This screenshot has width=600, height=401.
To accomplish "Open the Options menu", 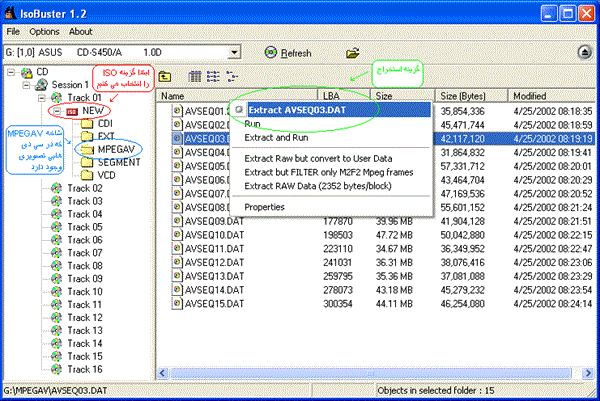I will click(x=44, y=32).
